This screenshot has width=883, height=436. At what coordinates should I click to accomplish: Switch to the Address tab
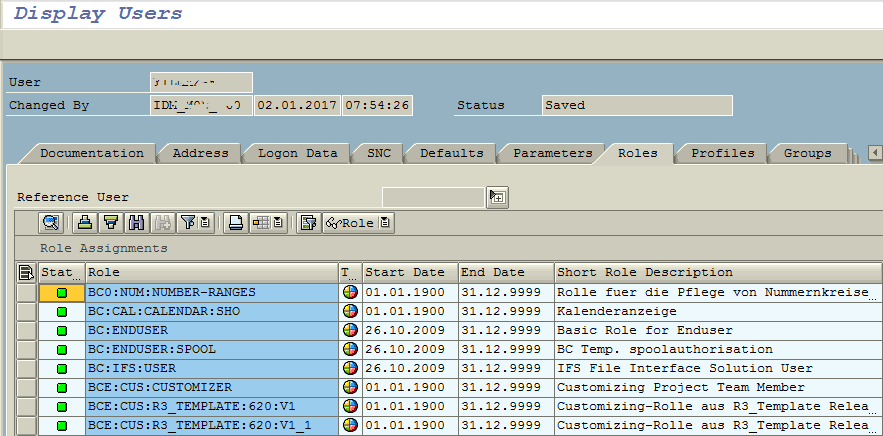tap(200, 153)
